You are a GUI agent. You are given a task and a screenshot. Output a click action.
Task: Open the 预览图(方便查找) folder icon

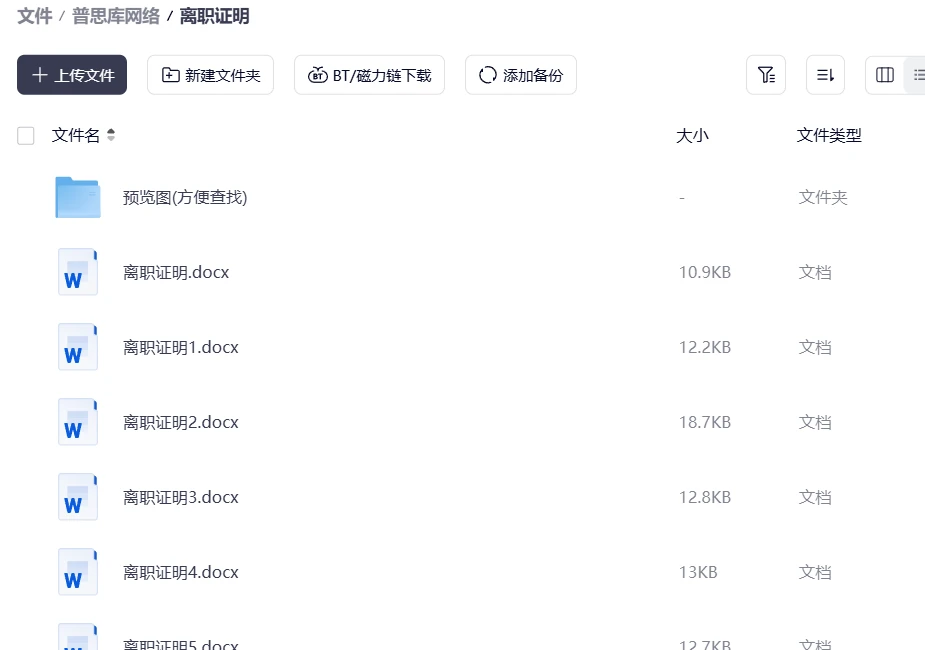[78, 197]
